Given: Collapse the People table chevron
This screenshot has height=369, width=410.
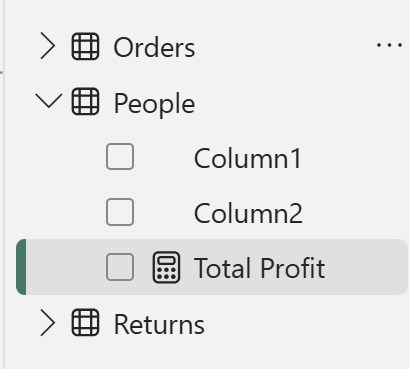Looking at the screenshot, I should [x=49, y=101].
